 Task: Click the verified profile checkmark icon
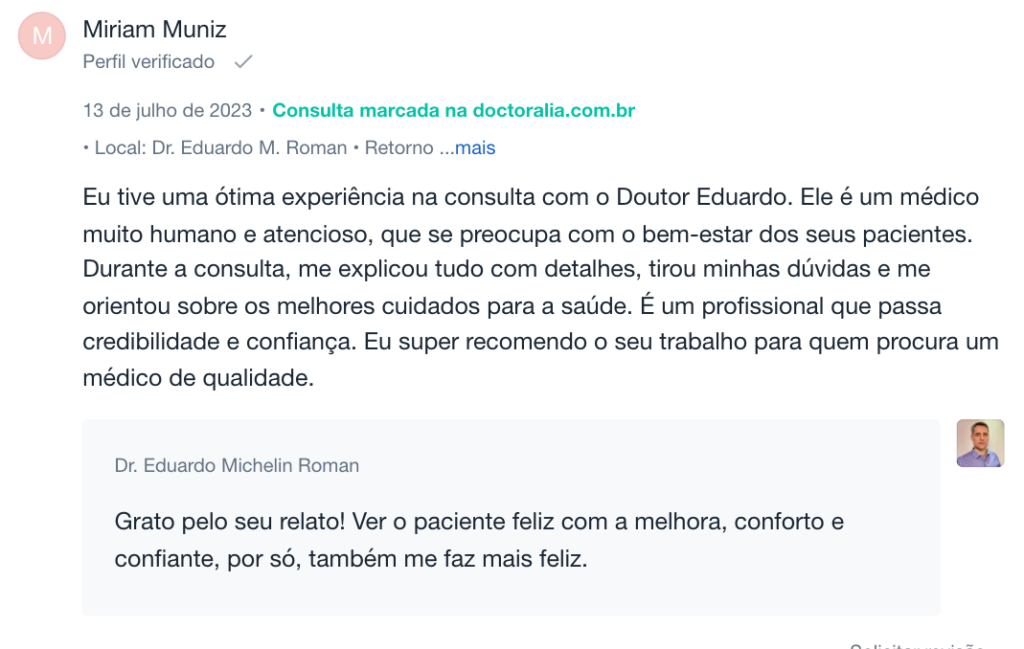pos(244,61)
